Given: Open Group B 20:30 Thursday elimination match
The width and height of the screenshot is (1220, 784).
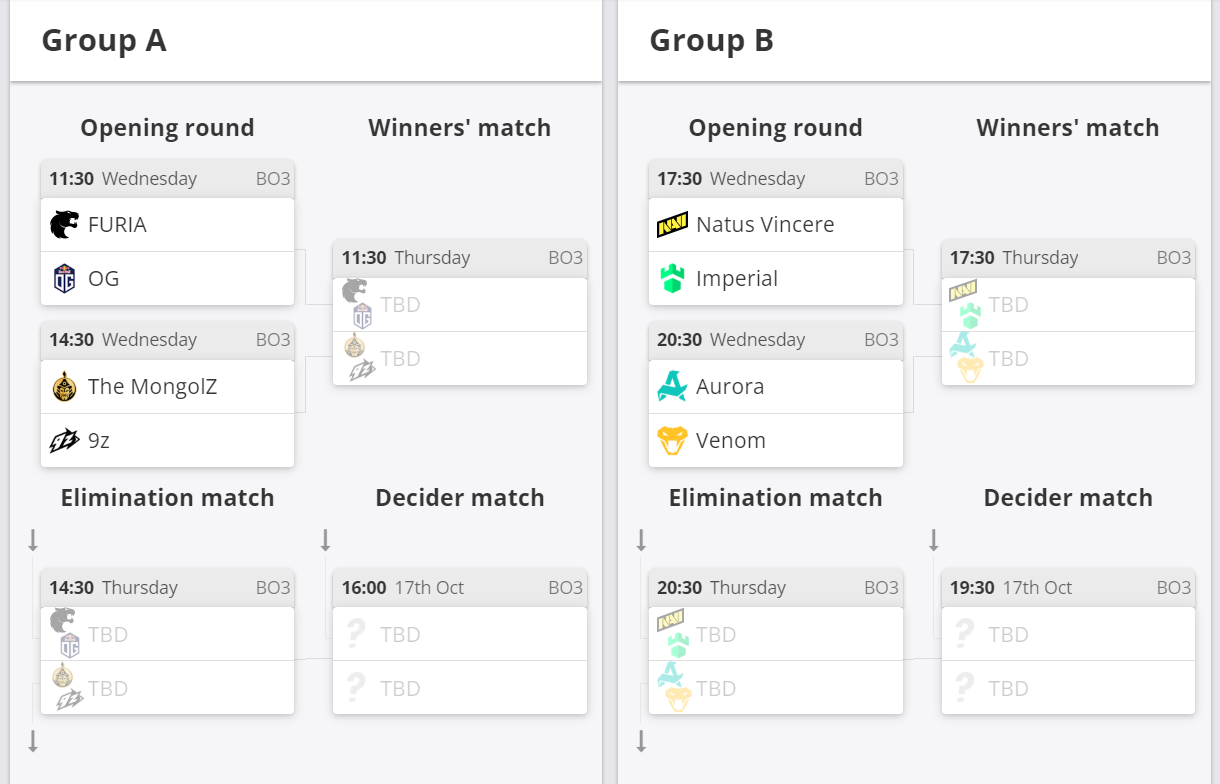Looking at the screenshot, I should click(x=776, y=588).
